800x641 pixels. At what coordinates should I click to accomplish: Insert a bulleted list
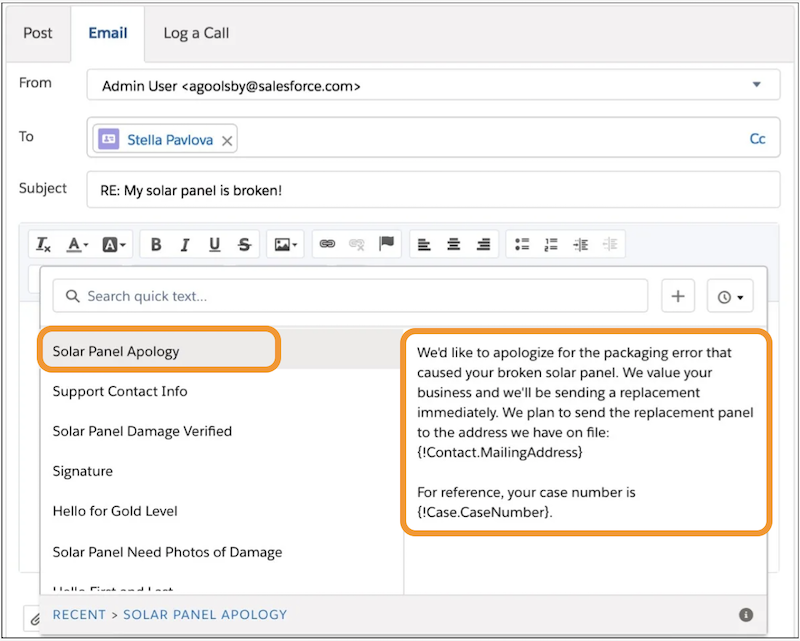521,245
